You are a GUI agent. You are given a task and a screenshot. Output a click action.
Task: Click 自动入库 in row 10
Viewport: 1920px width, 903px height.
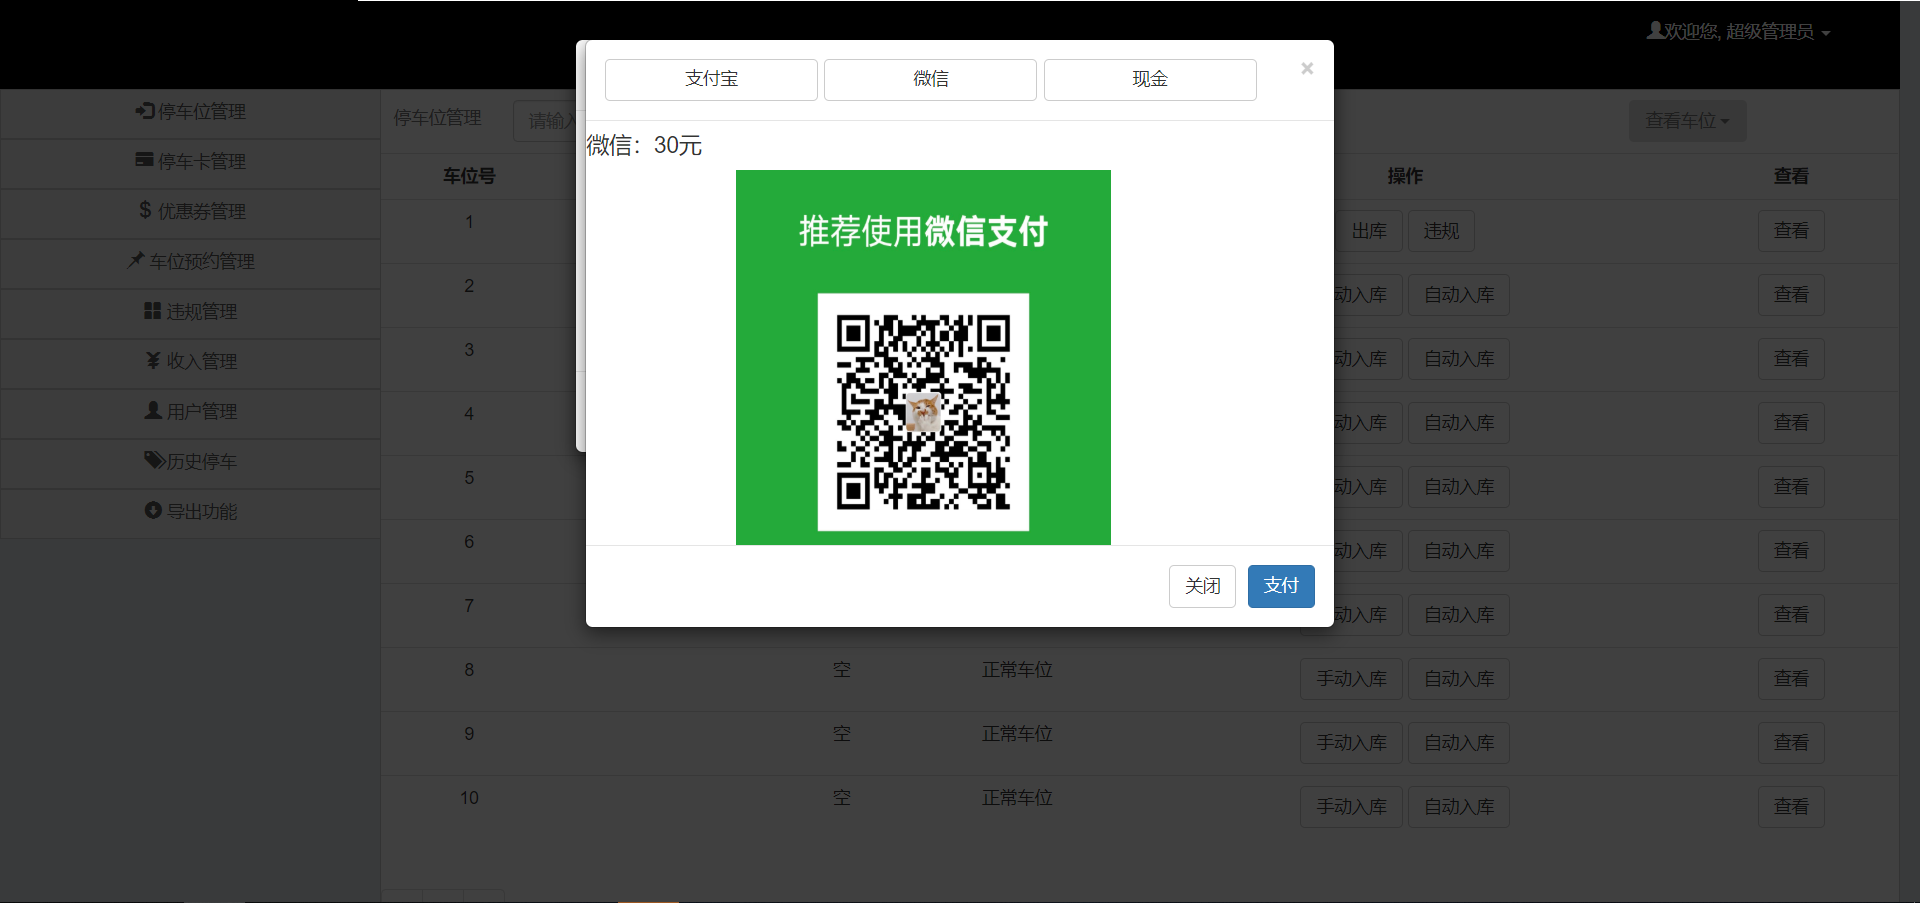pos(1459,807)
